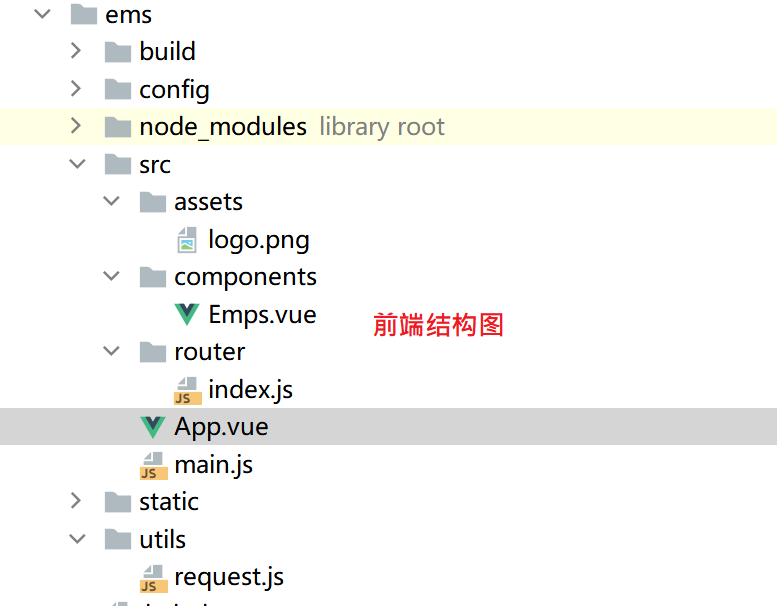Screen dimensions: 777x606
Task: Select the logo.png file name
Action: pos(259,240)
